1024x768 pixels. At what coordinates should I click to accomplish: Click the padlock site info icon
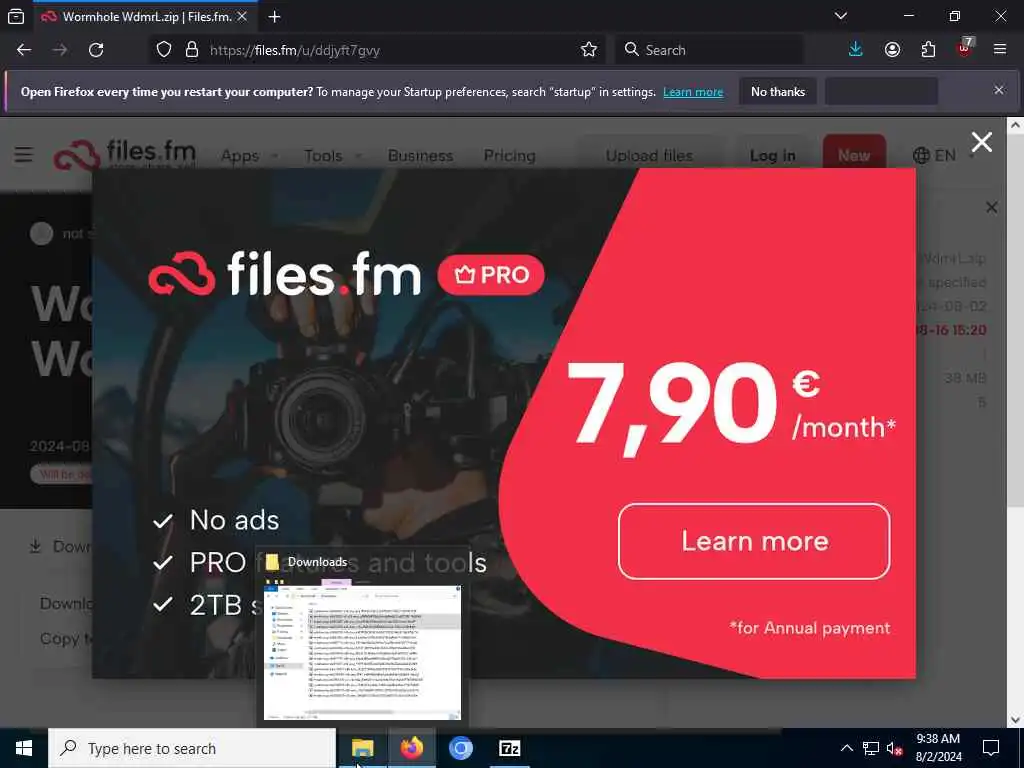tap(191, 50)
